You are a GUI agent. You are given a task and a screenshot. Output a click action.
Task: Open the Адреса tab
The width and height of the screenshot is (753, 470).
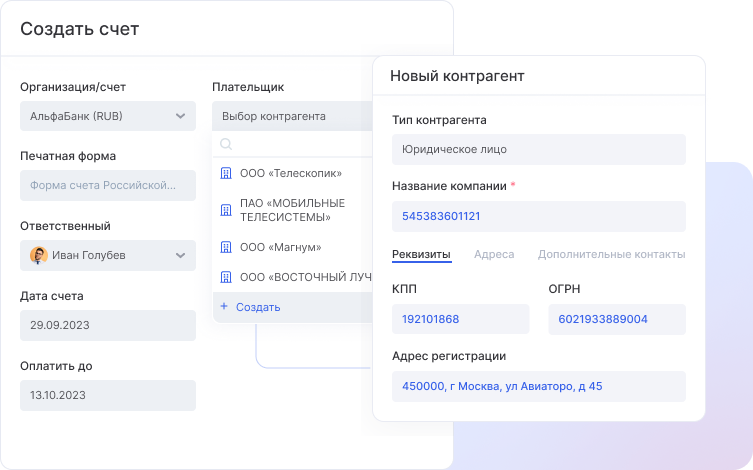(x=494, y=254)
